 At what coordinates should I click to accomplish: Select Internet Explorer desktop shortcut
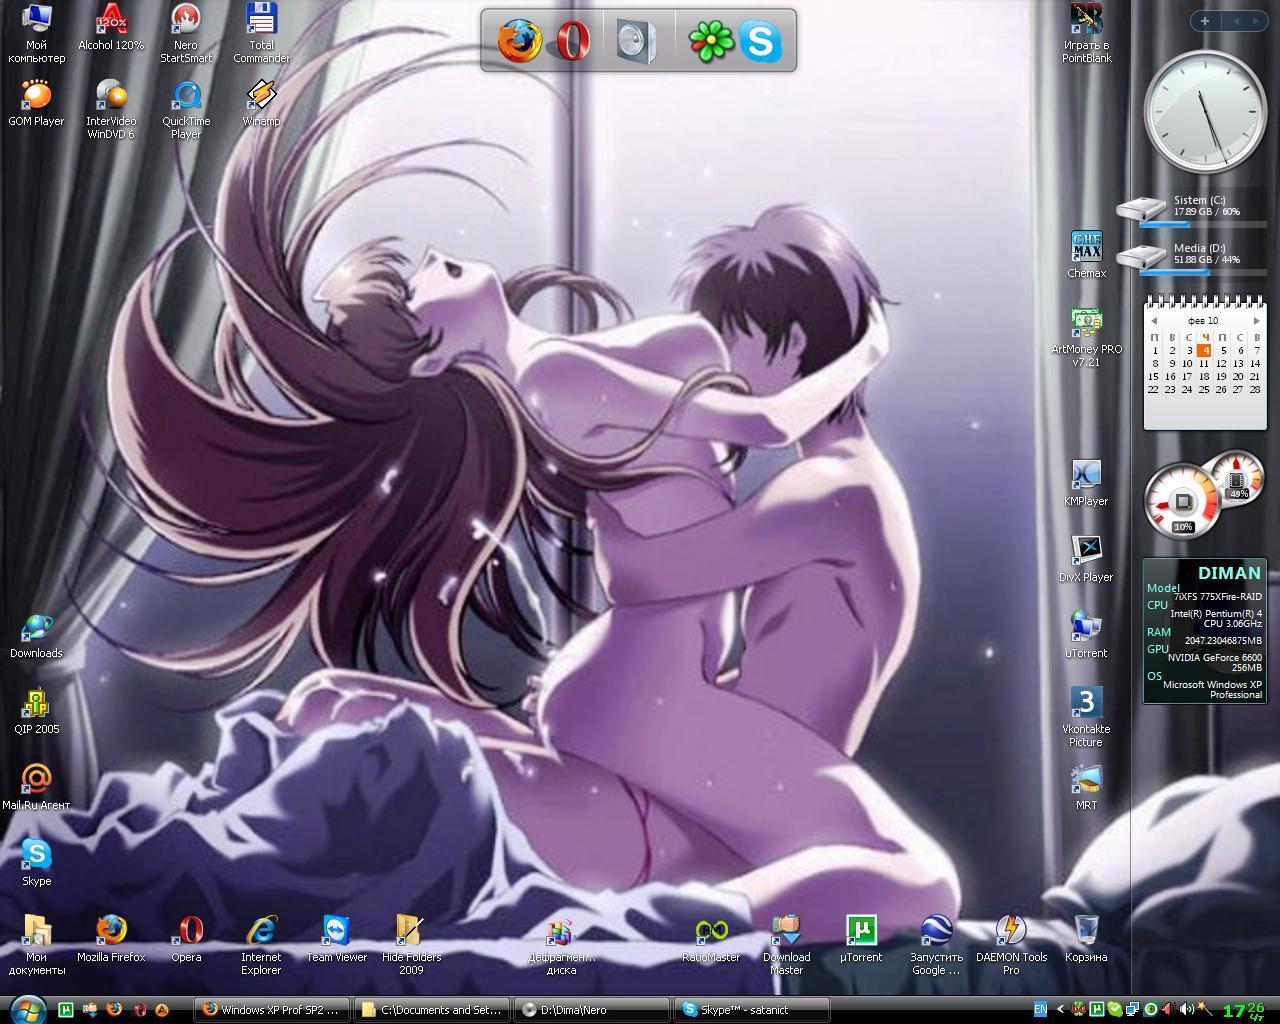point(261,945)
